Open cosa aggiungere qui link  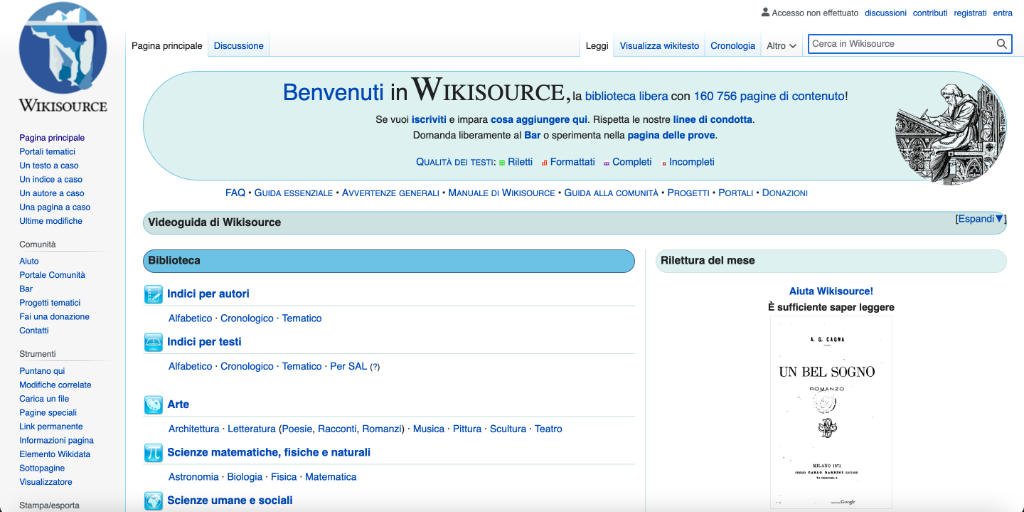[x=539, y=120]
